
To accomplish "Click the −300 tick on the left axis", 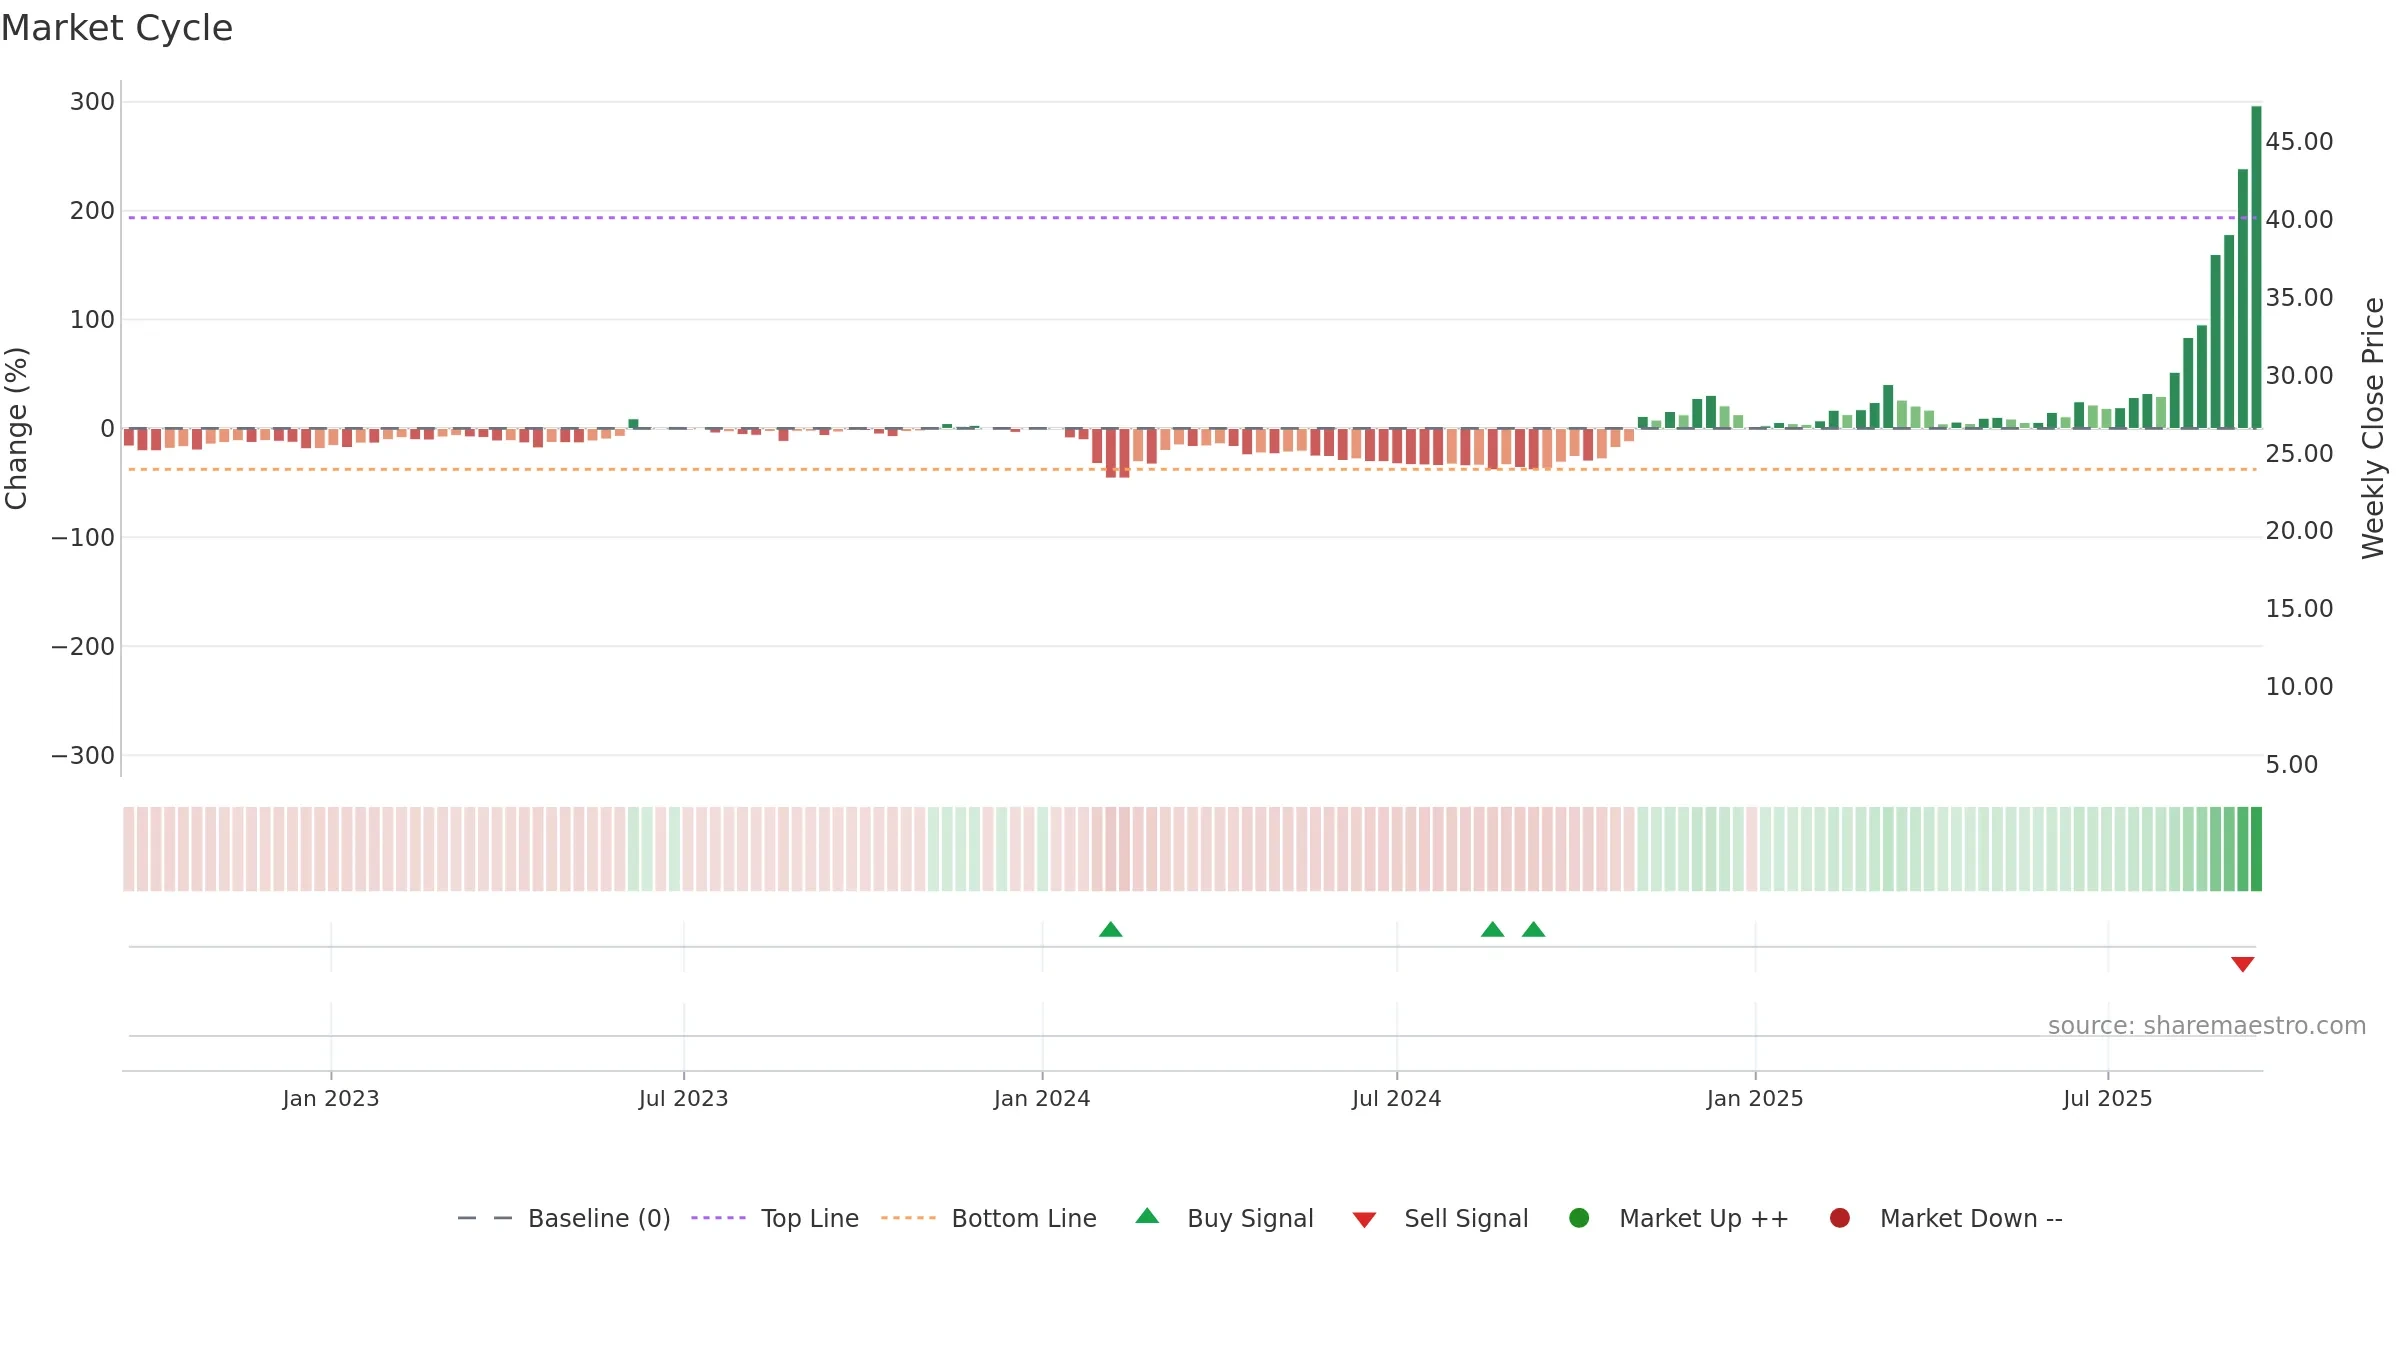I will (x=83, y=756).
